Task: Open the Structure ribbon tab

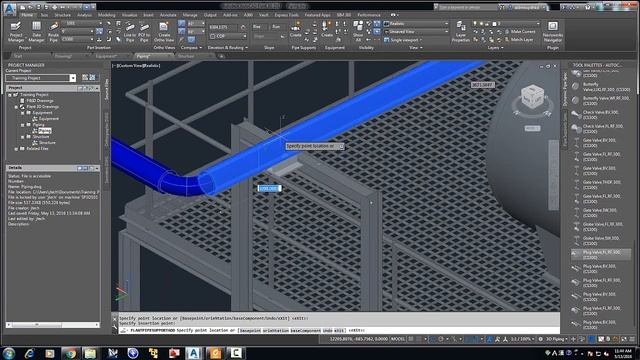Action: [62, 15]
